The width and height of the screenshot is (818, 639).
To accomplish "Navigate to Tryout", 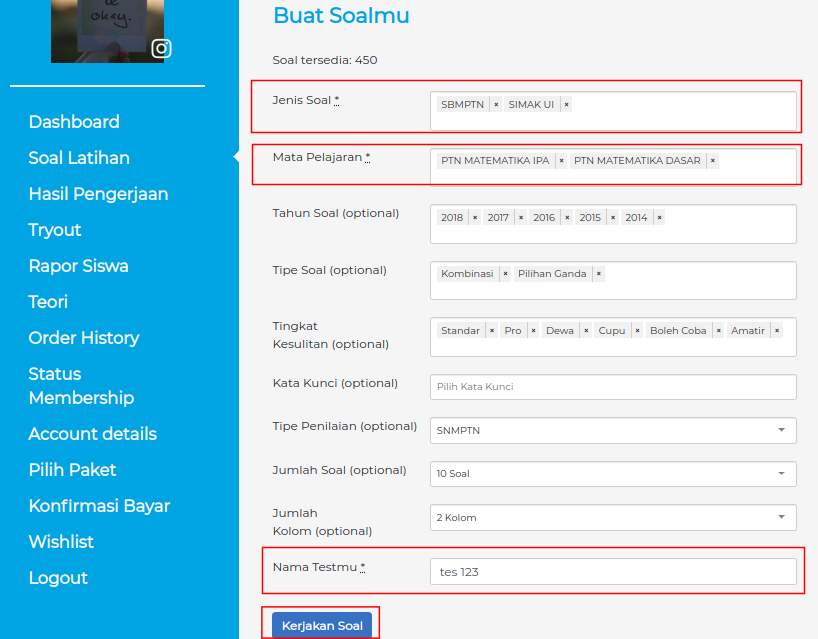I will [55, 230].
